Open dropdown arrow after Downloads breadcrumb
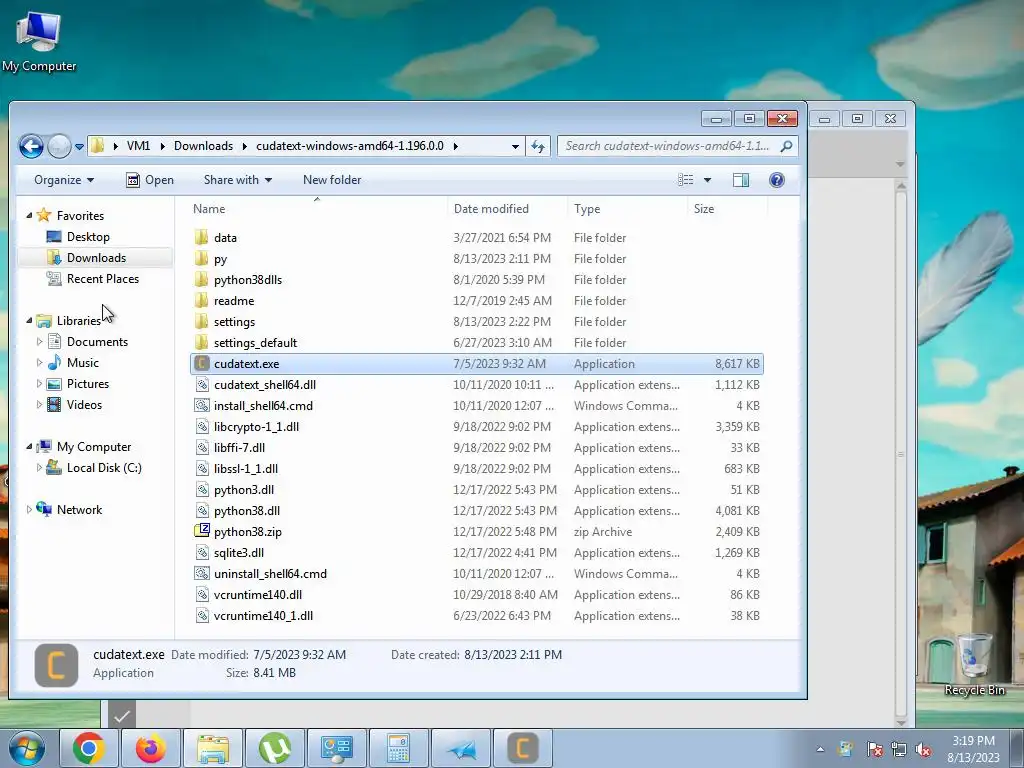The width and height of the screenshot is (1024, 768). (x=244, y=146)
